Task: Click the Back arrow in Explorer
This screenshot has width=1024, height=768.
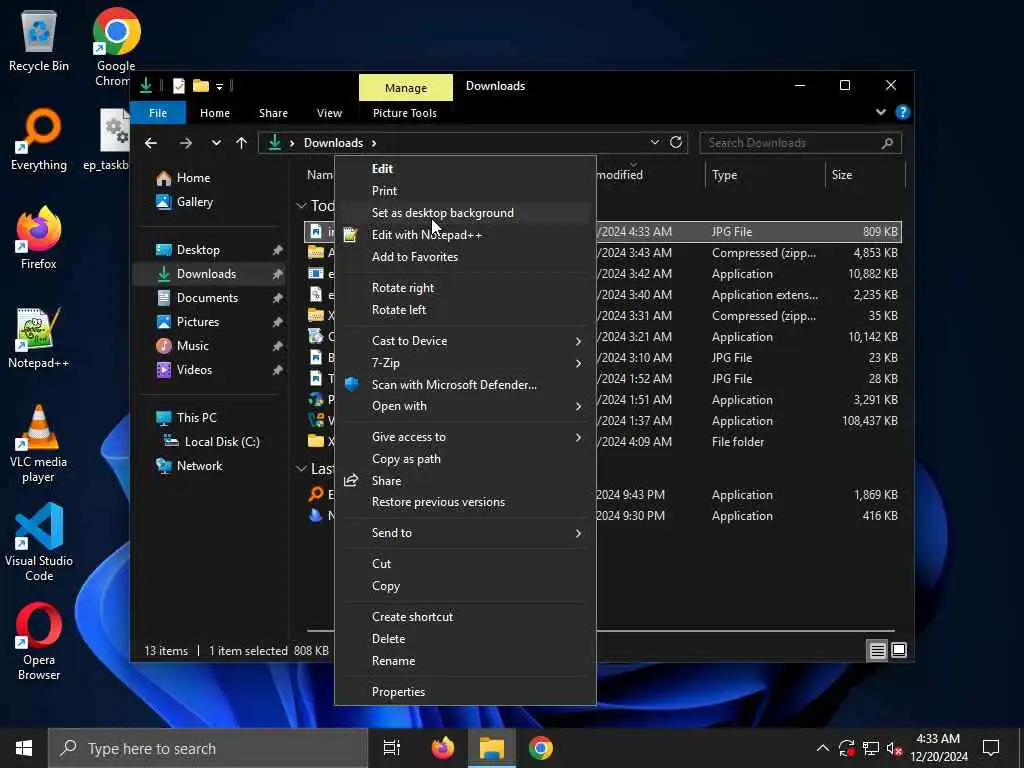Action: click(151, 143)
